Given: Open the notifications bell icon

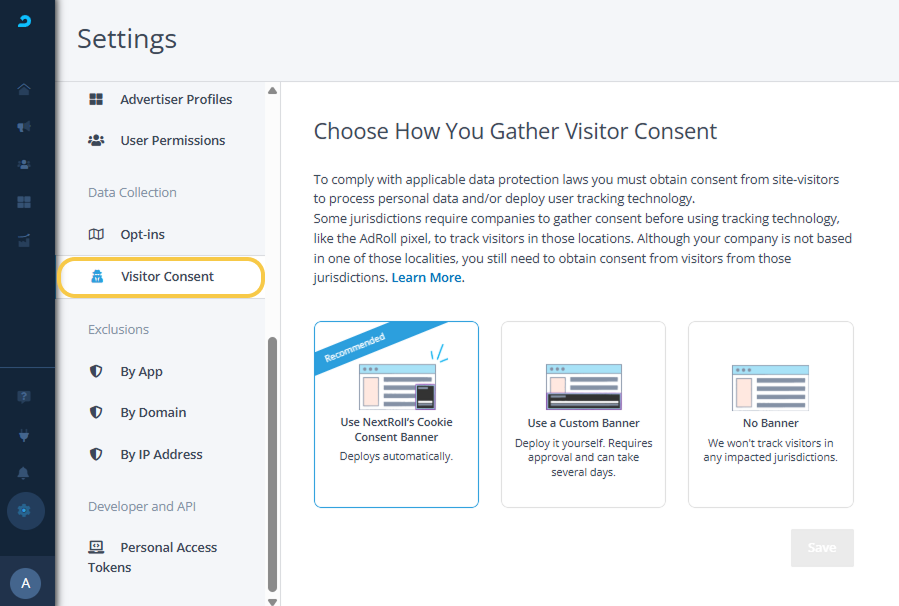Looking at the screenshot, I should (x=24, y=473).
